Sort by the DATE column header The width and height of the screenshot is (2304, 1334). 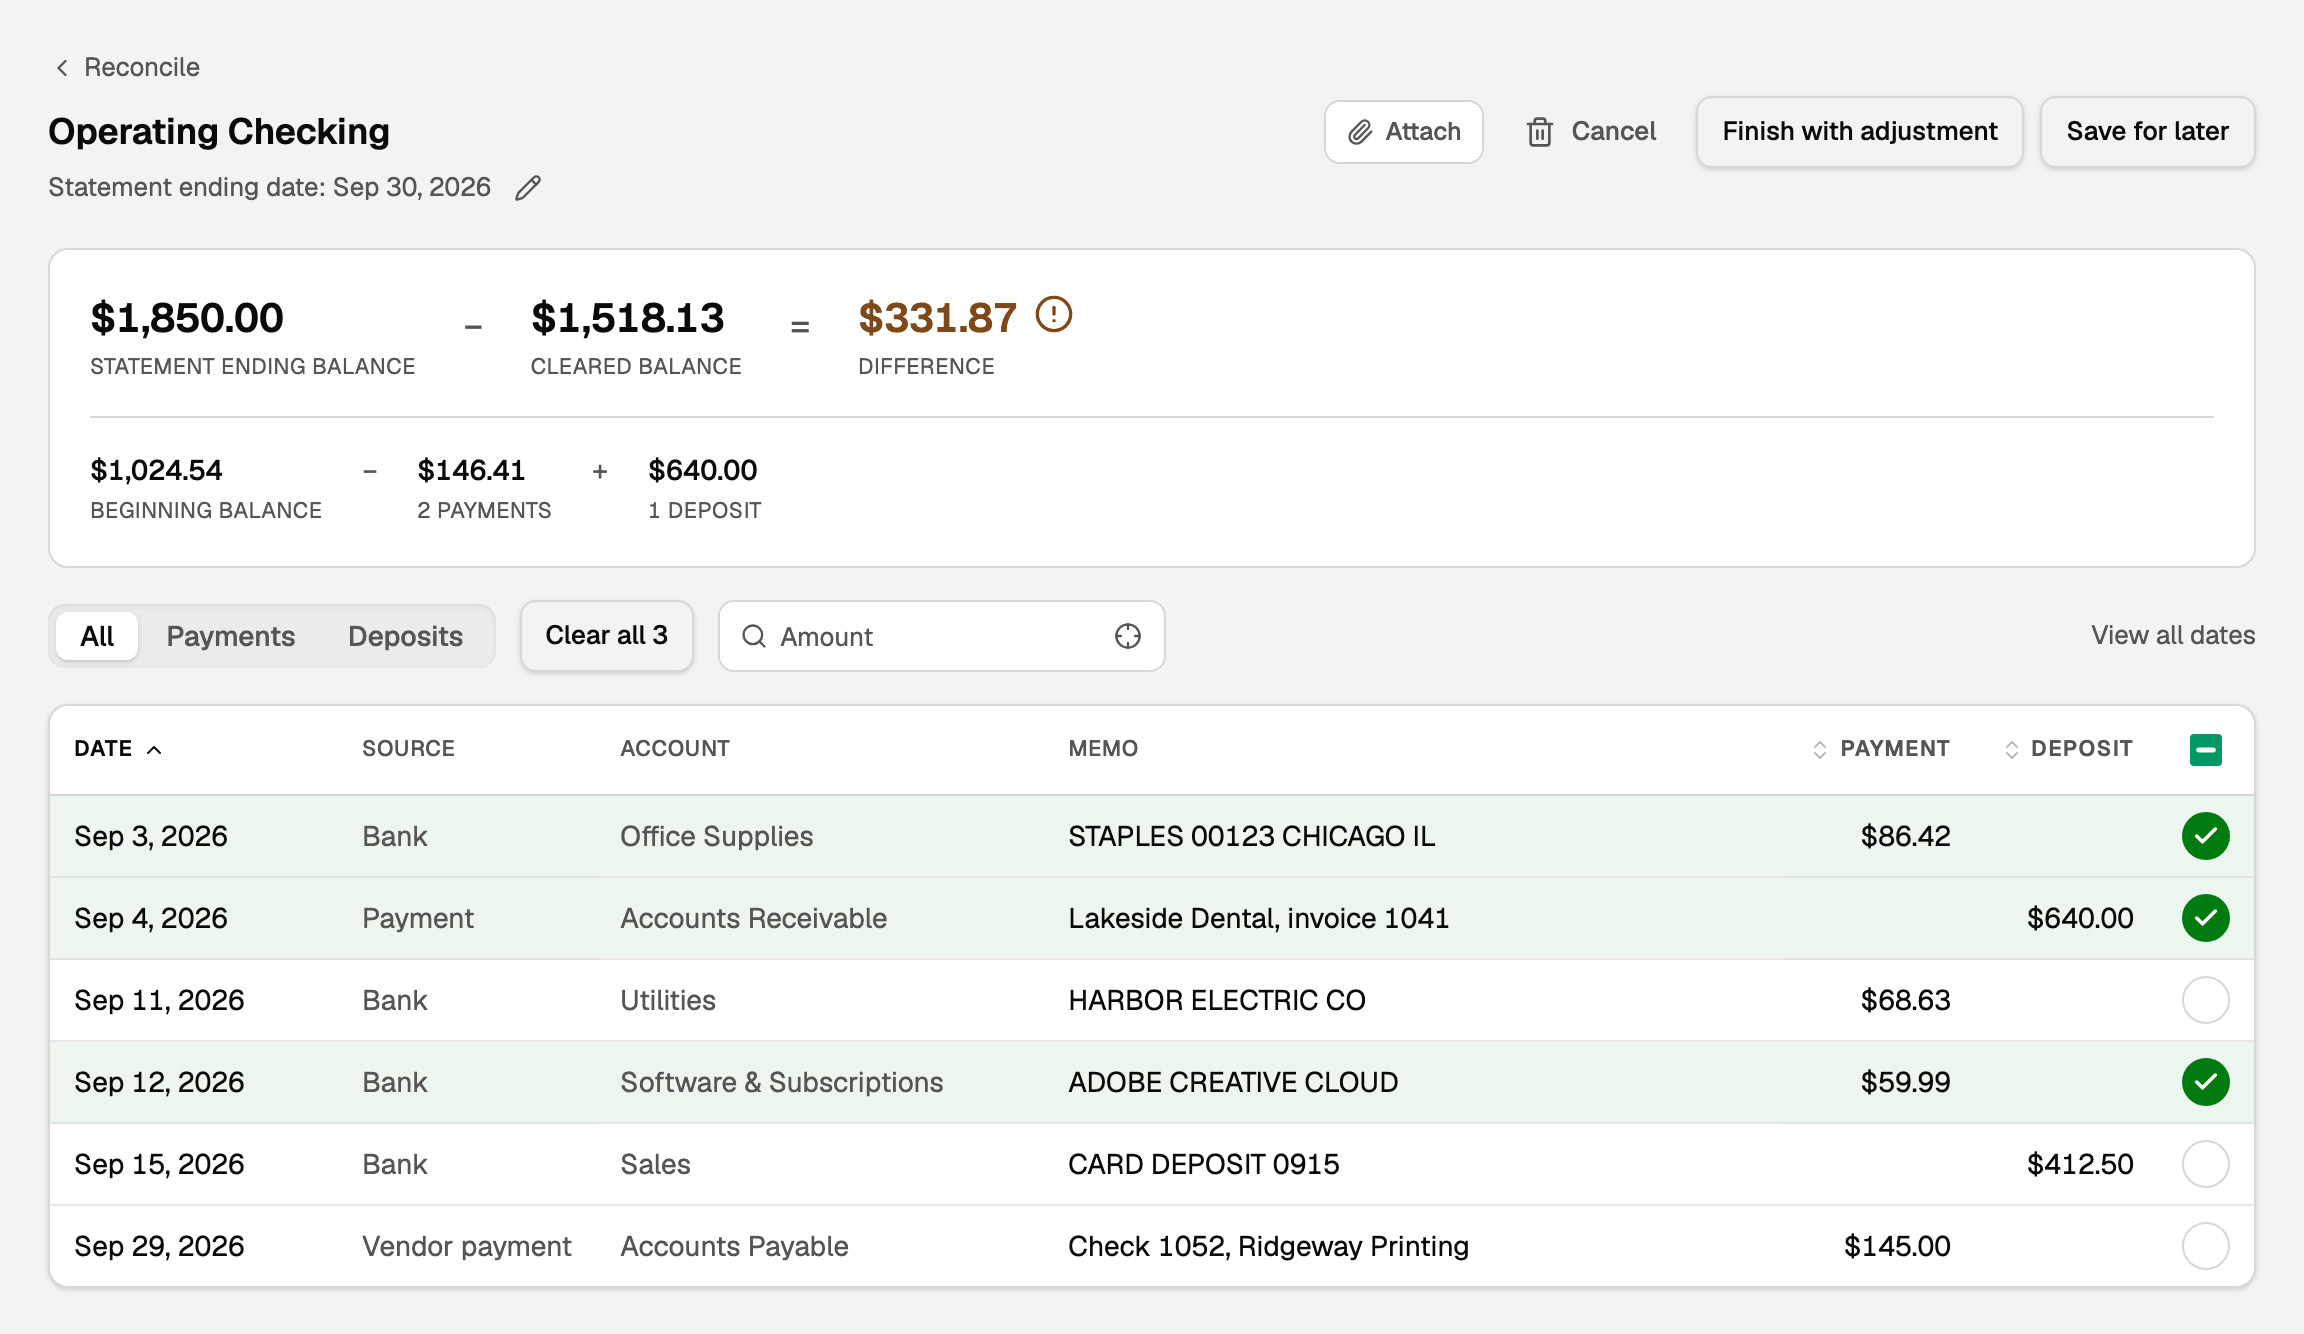click(117, 749)
